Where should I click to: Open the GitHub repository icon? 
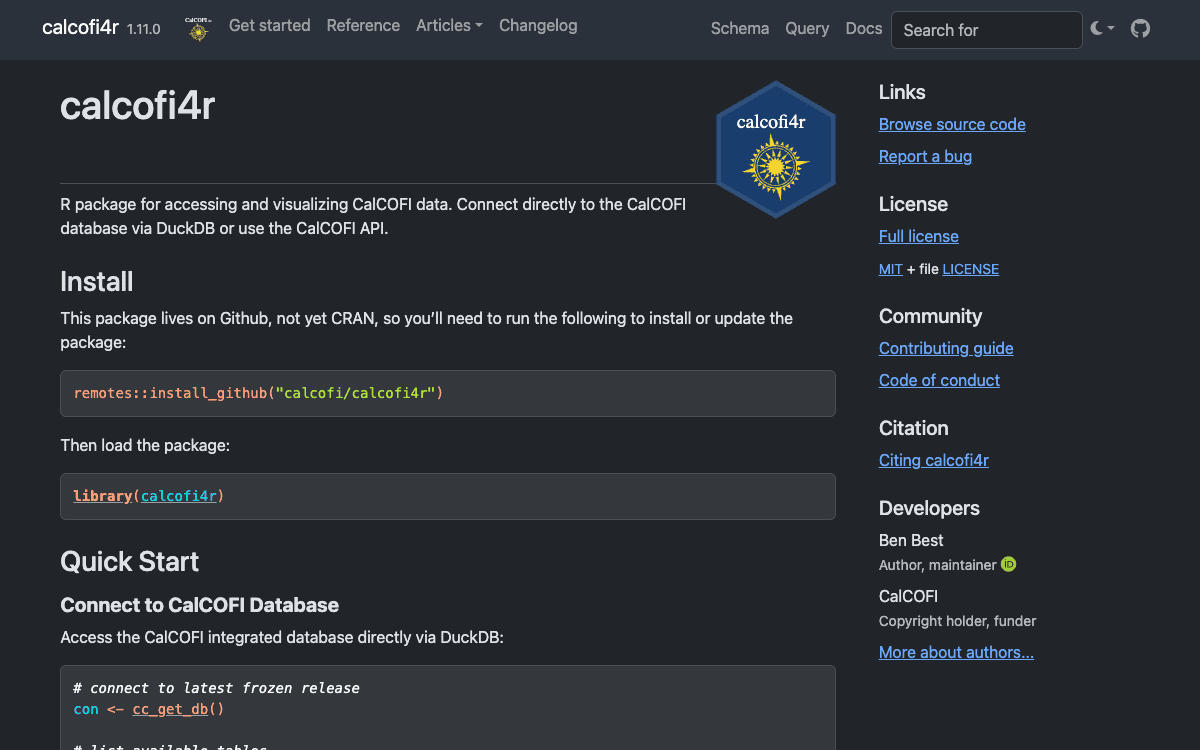point(1140,29)
